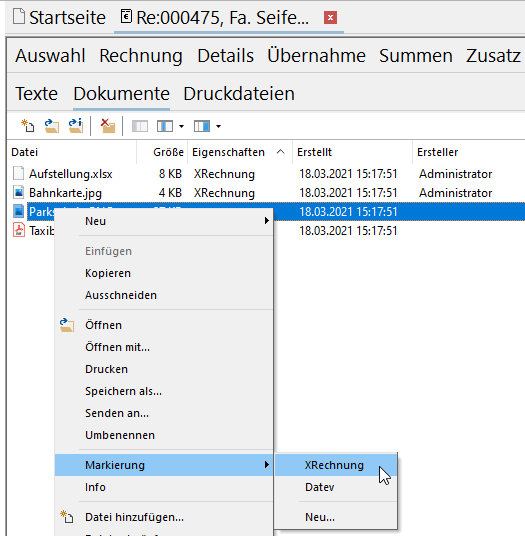Click the second column layout icon
The height and width of the screenshot is (536, 525).
coord(165,126)
